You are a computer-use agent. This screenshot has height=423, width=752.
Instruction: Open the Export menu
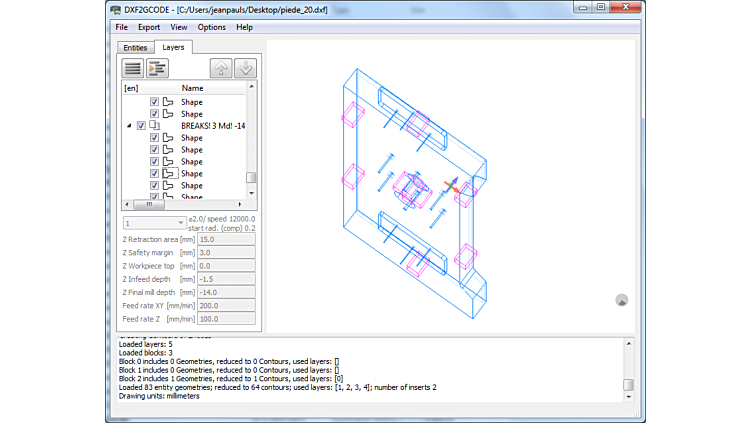coord(149,27)
